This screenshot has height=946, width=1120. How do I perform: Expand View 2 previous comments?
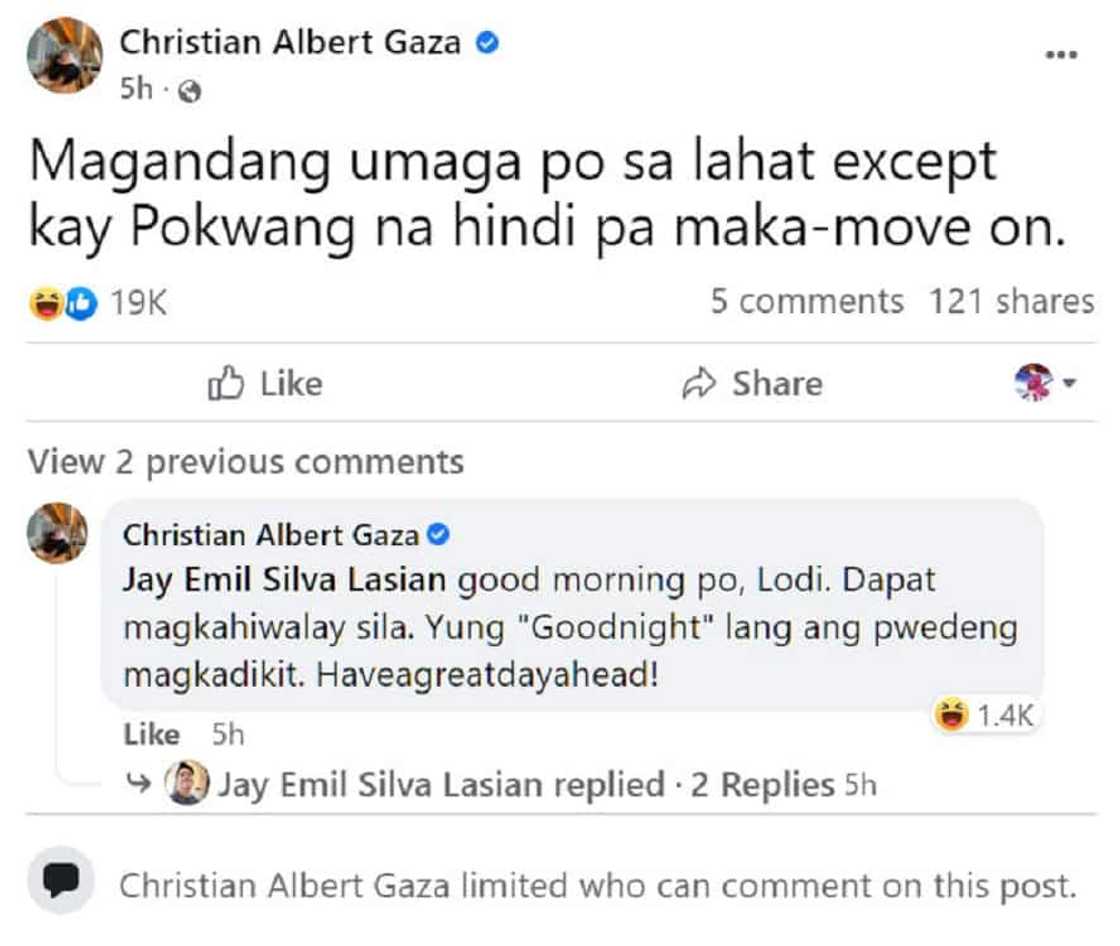246,462
